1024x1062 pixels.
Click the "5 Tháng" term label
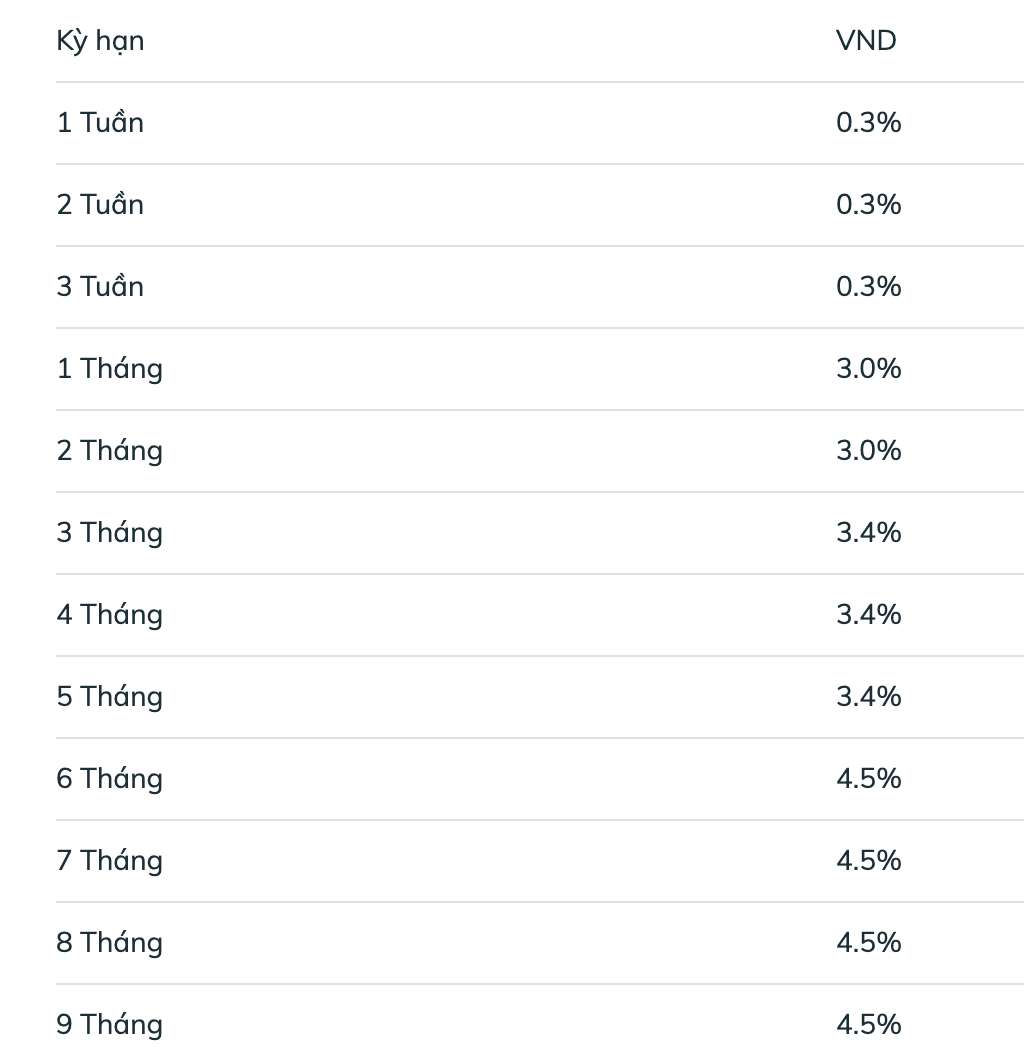click(x=109, y=697)
